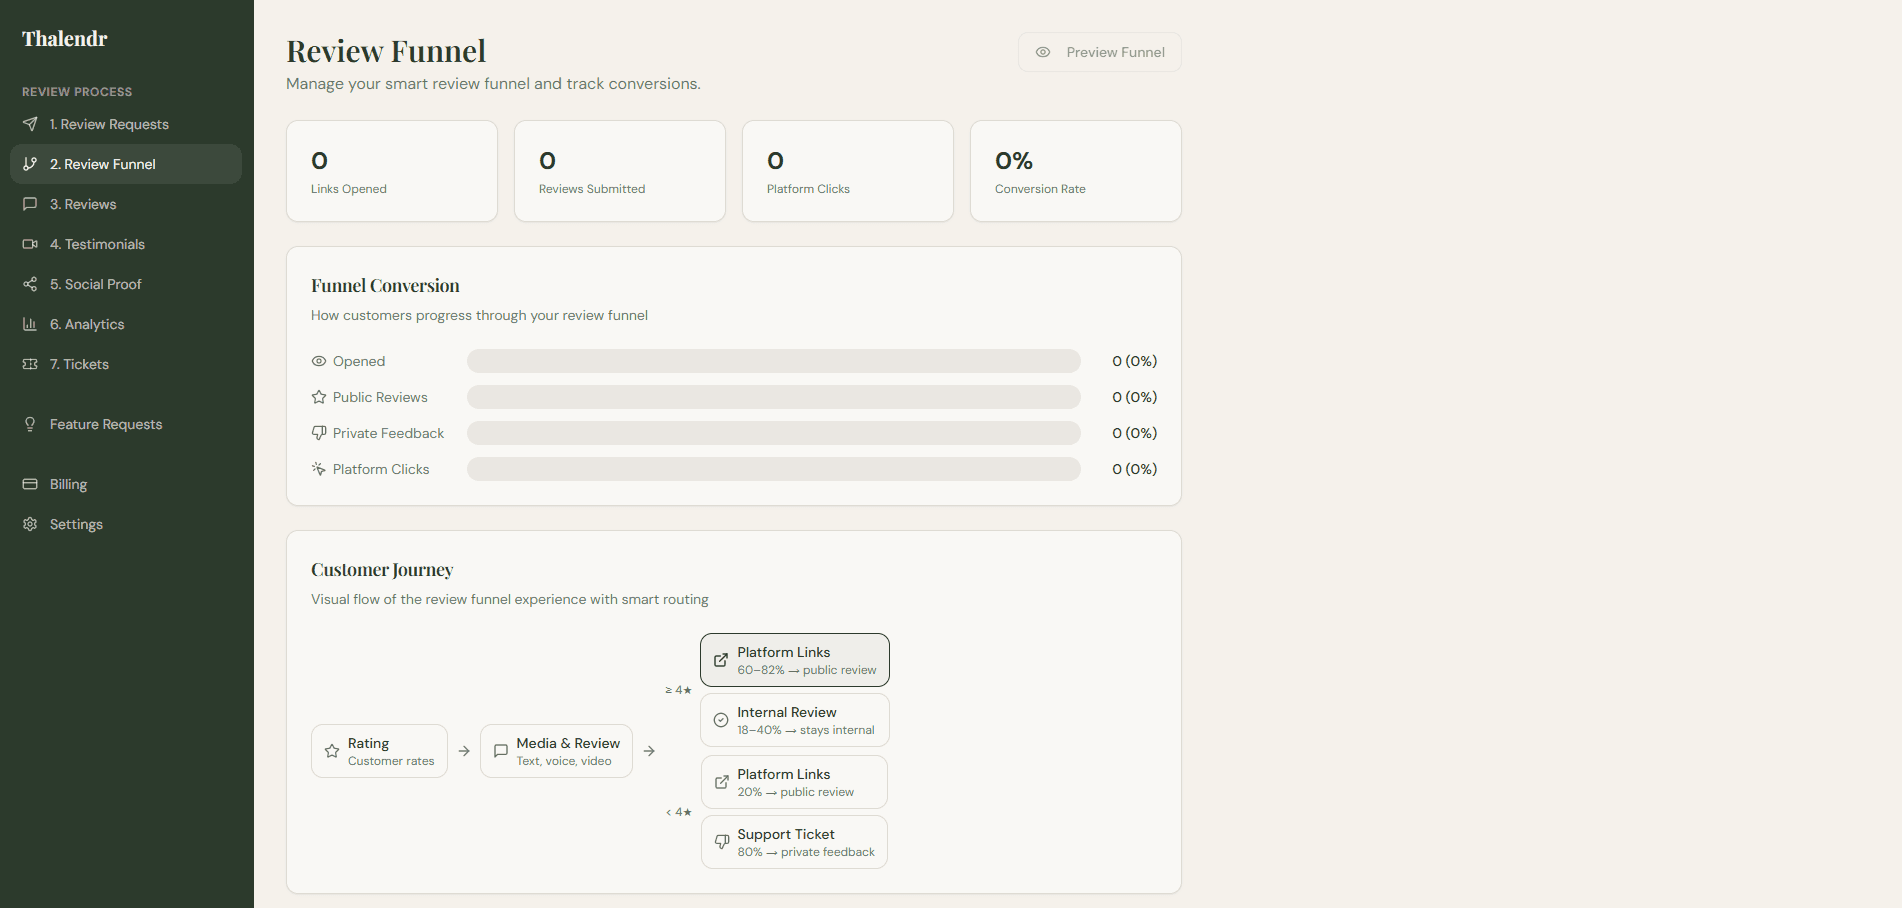Click the star icon beside Public Reviews
1902x908 pixels.
coord(318,397)
